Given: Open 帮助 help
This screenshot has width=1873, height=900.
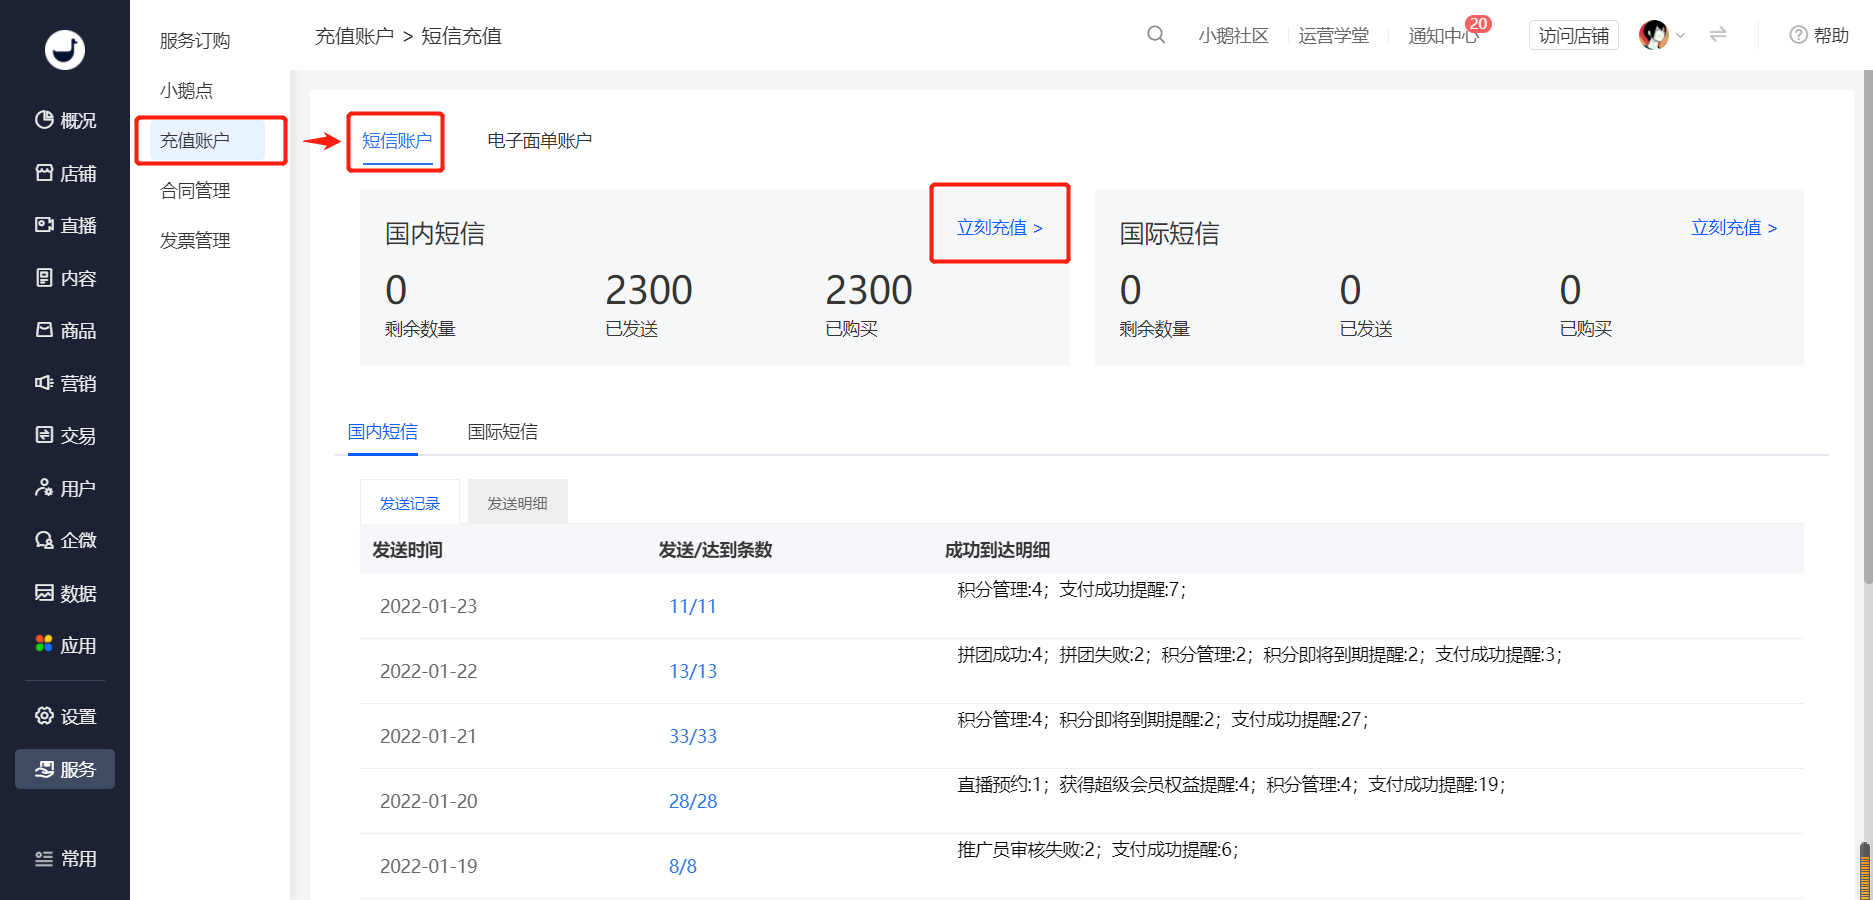Looking at the screenshot, I should pos(1819,35).
